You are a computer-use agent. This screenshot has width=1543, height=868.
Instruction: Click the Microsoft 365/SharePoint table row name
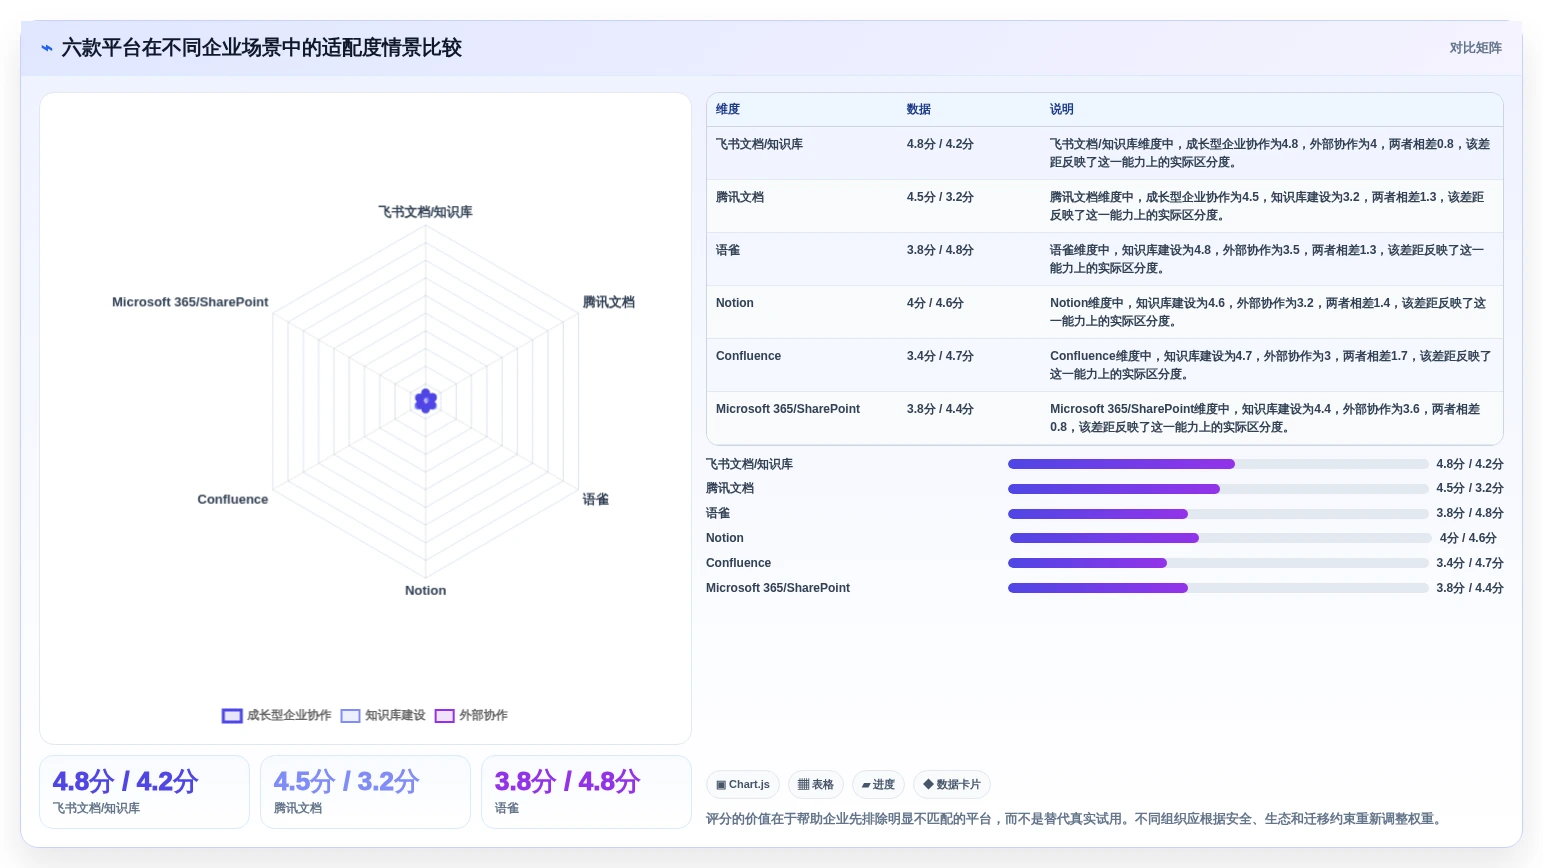point(788,410)
